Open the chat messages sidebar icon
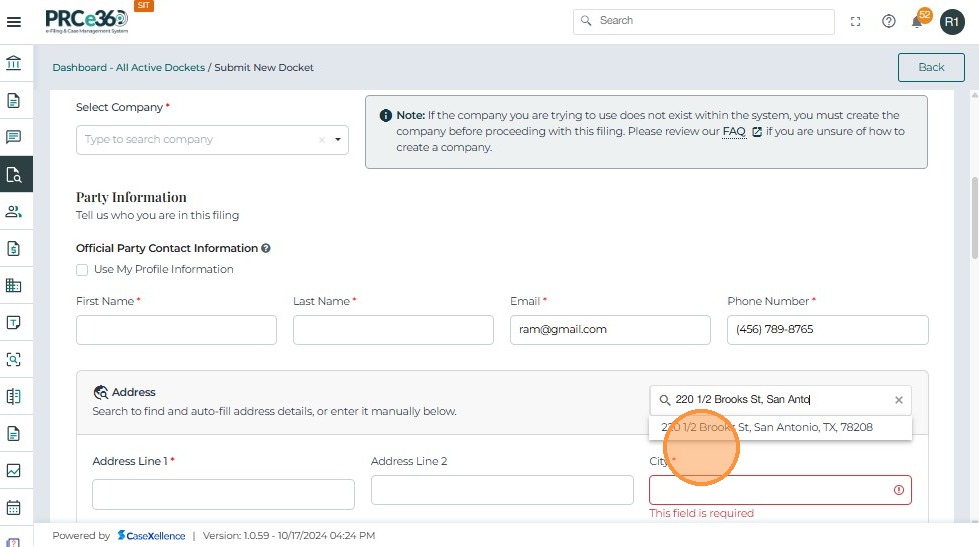 (x=14, y=137)
